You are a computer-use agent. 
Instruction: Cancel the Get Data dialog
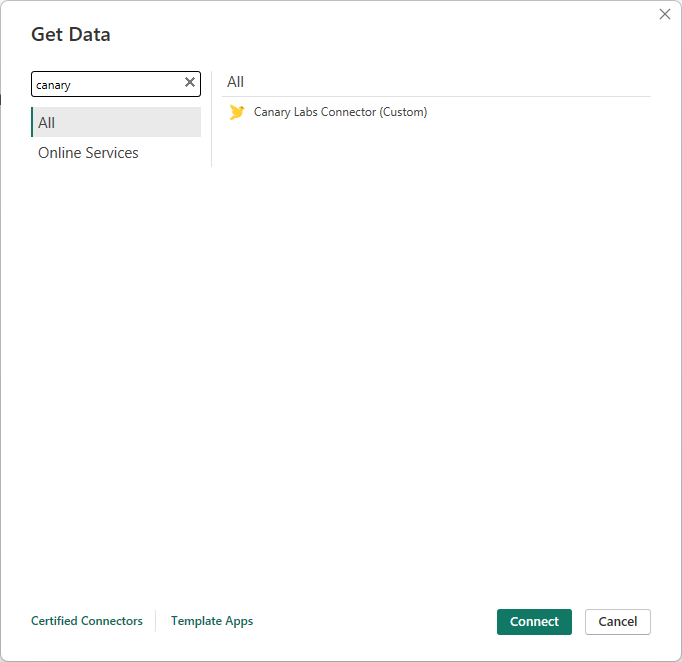point(617,621)
